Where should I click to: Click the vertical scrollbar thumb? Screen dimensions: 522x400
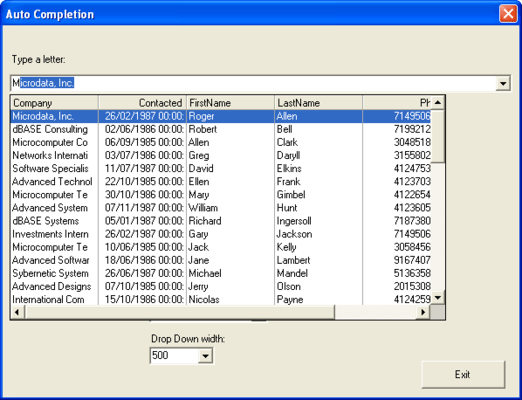[438, 136]
